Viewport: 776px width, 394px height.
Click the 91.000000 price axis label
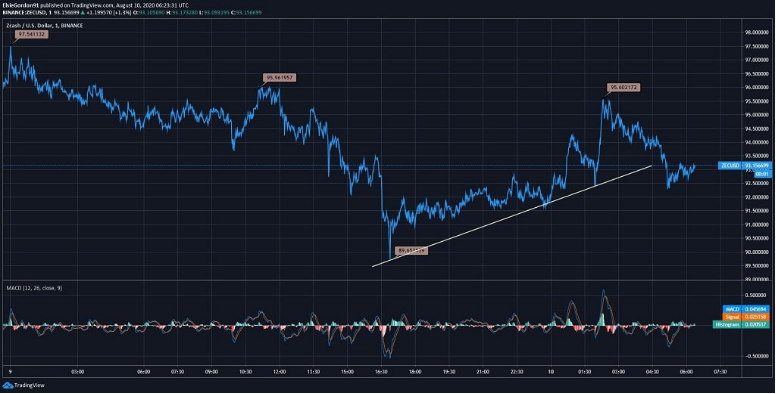[x=757, y=225]
